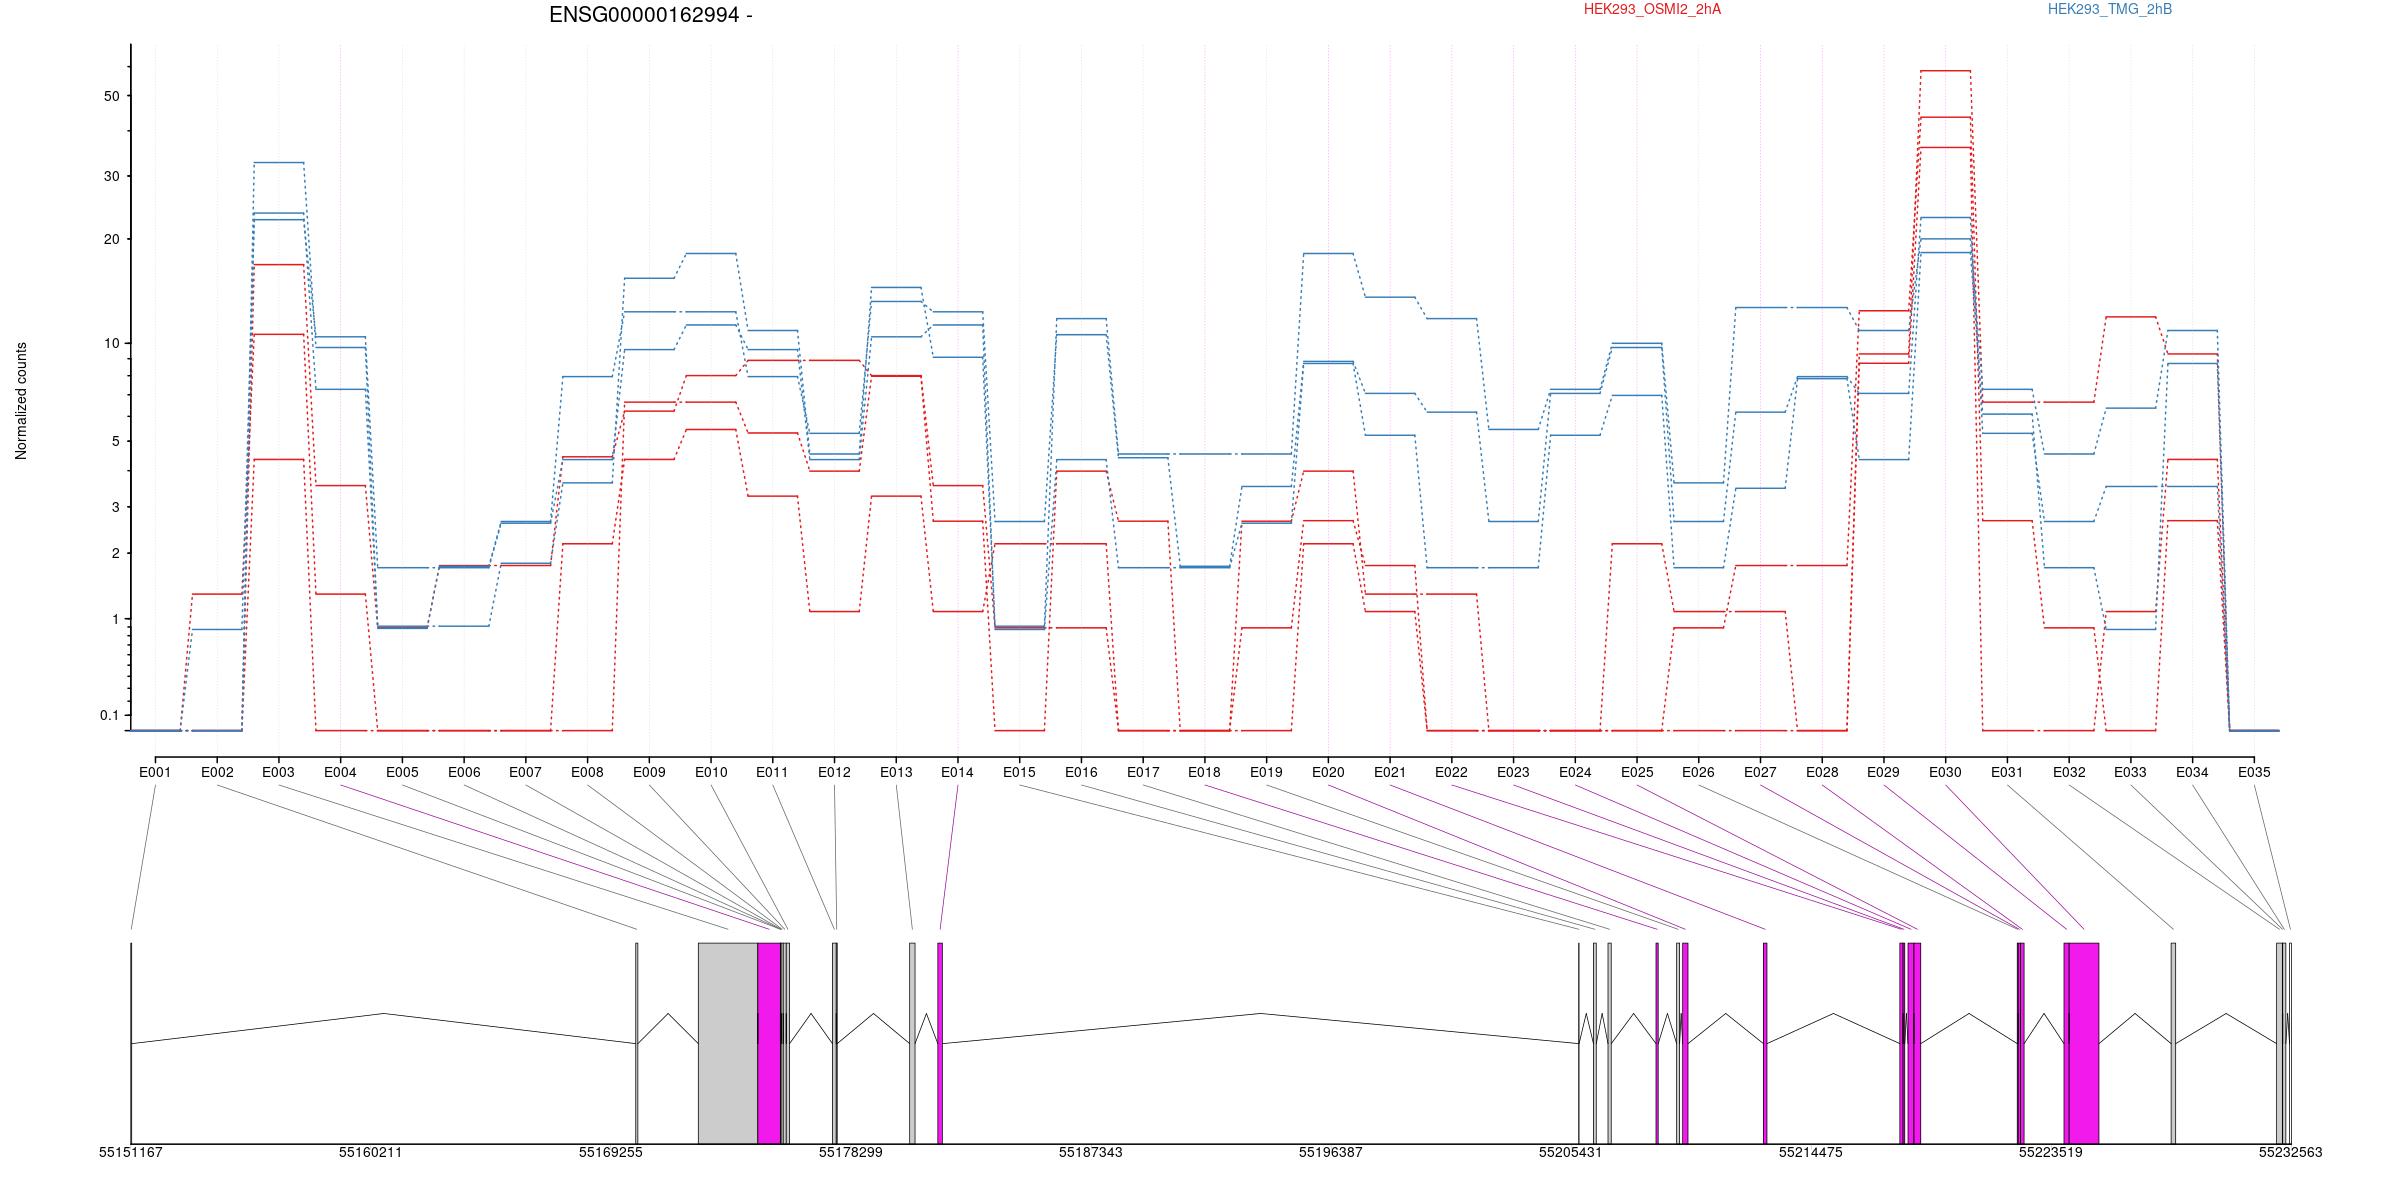Click exon label E004

pos(340,772)
